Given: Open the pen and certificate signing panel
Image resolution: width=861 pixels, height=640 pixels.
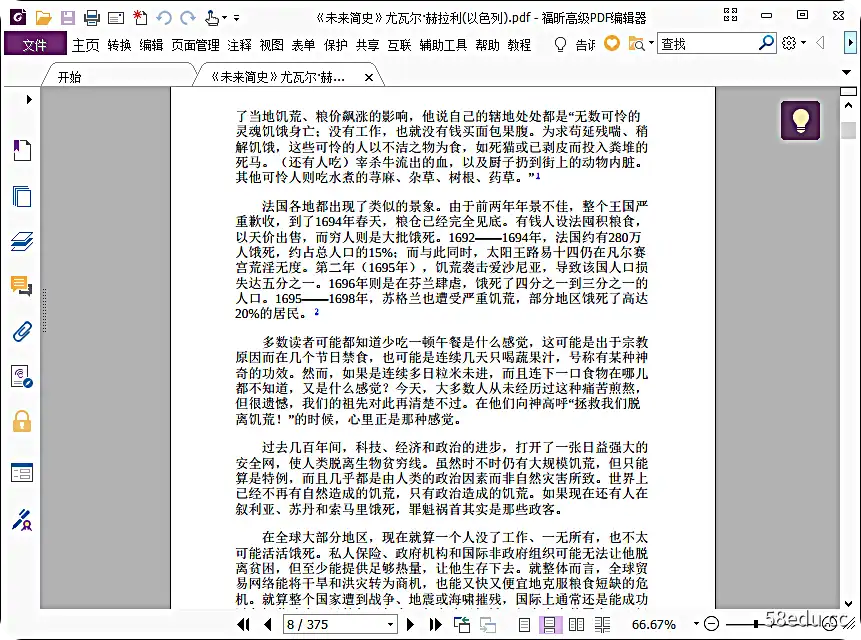Looking at the screenshot, I should click(x=22, y=520).
